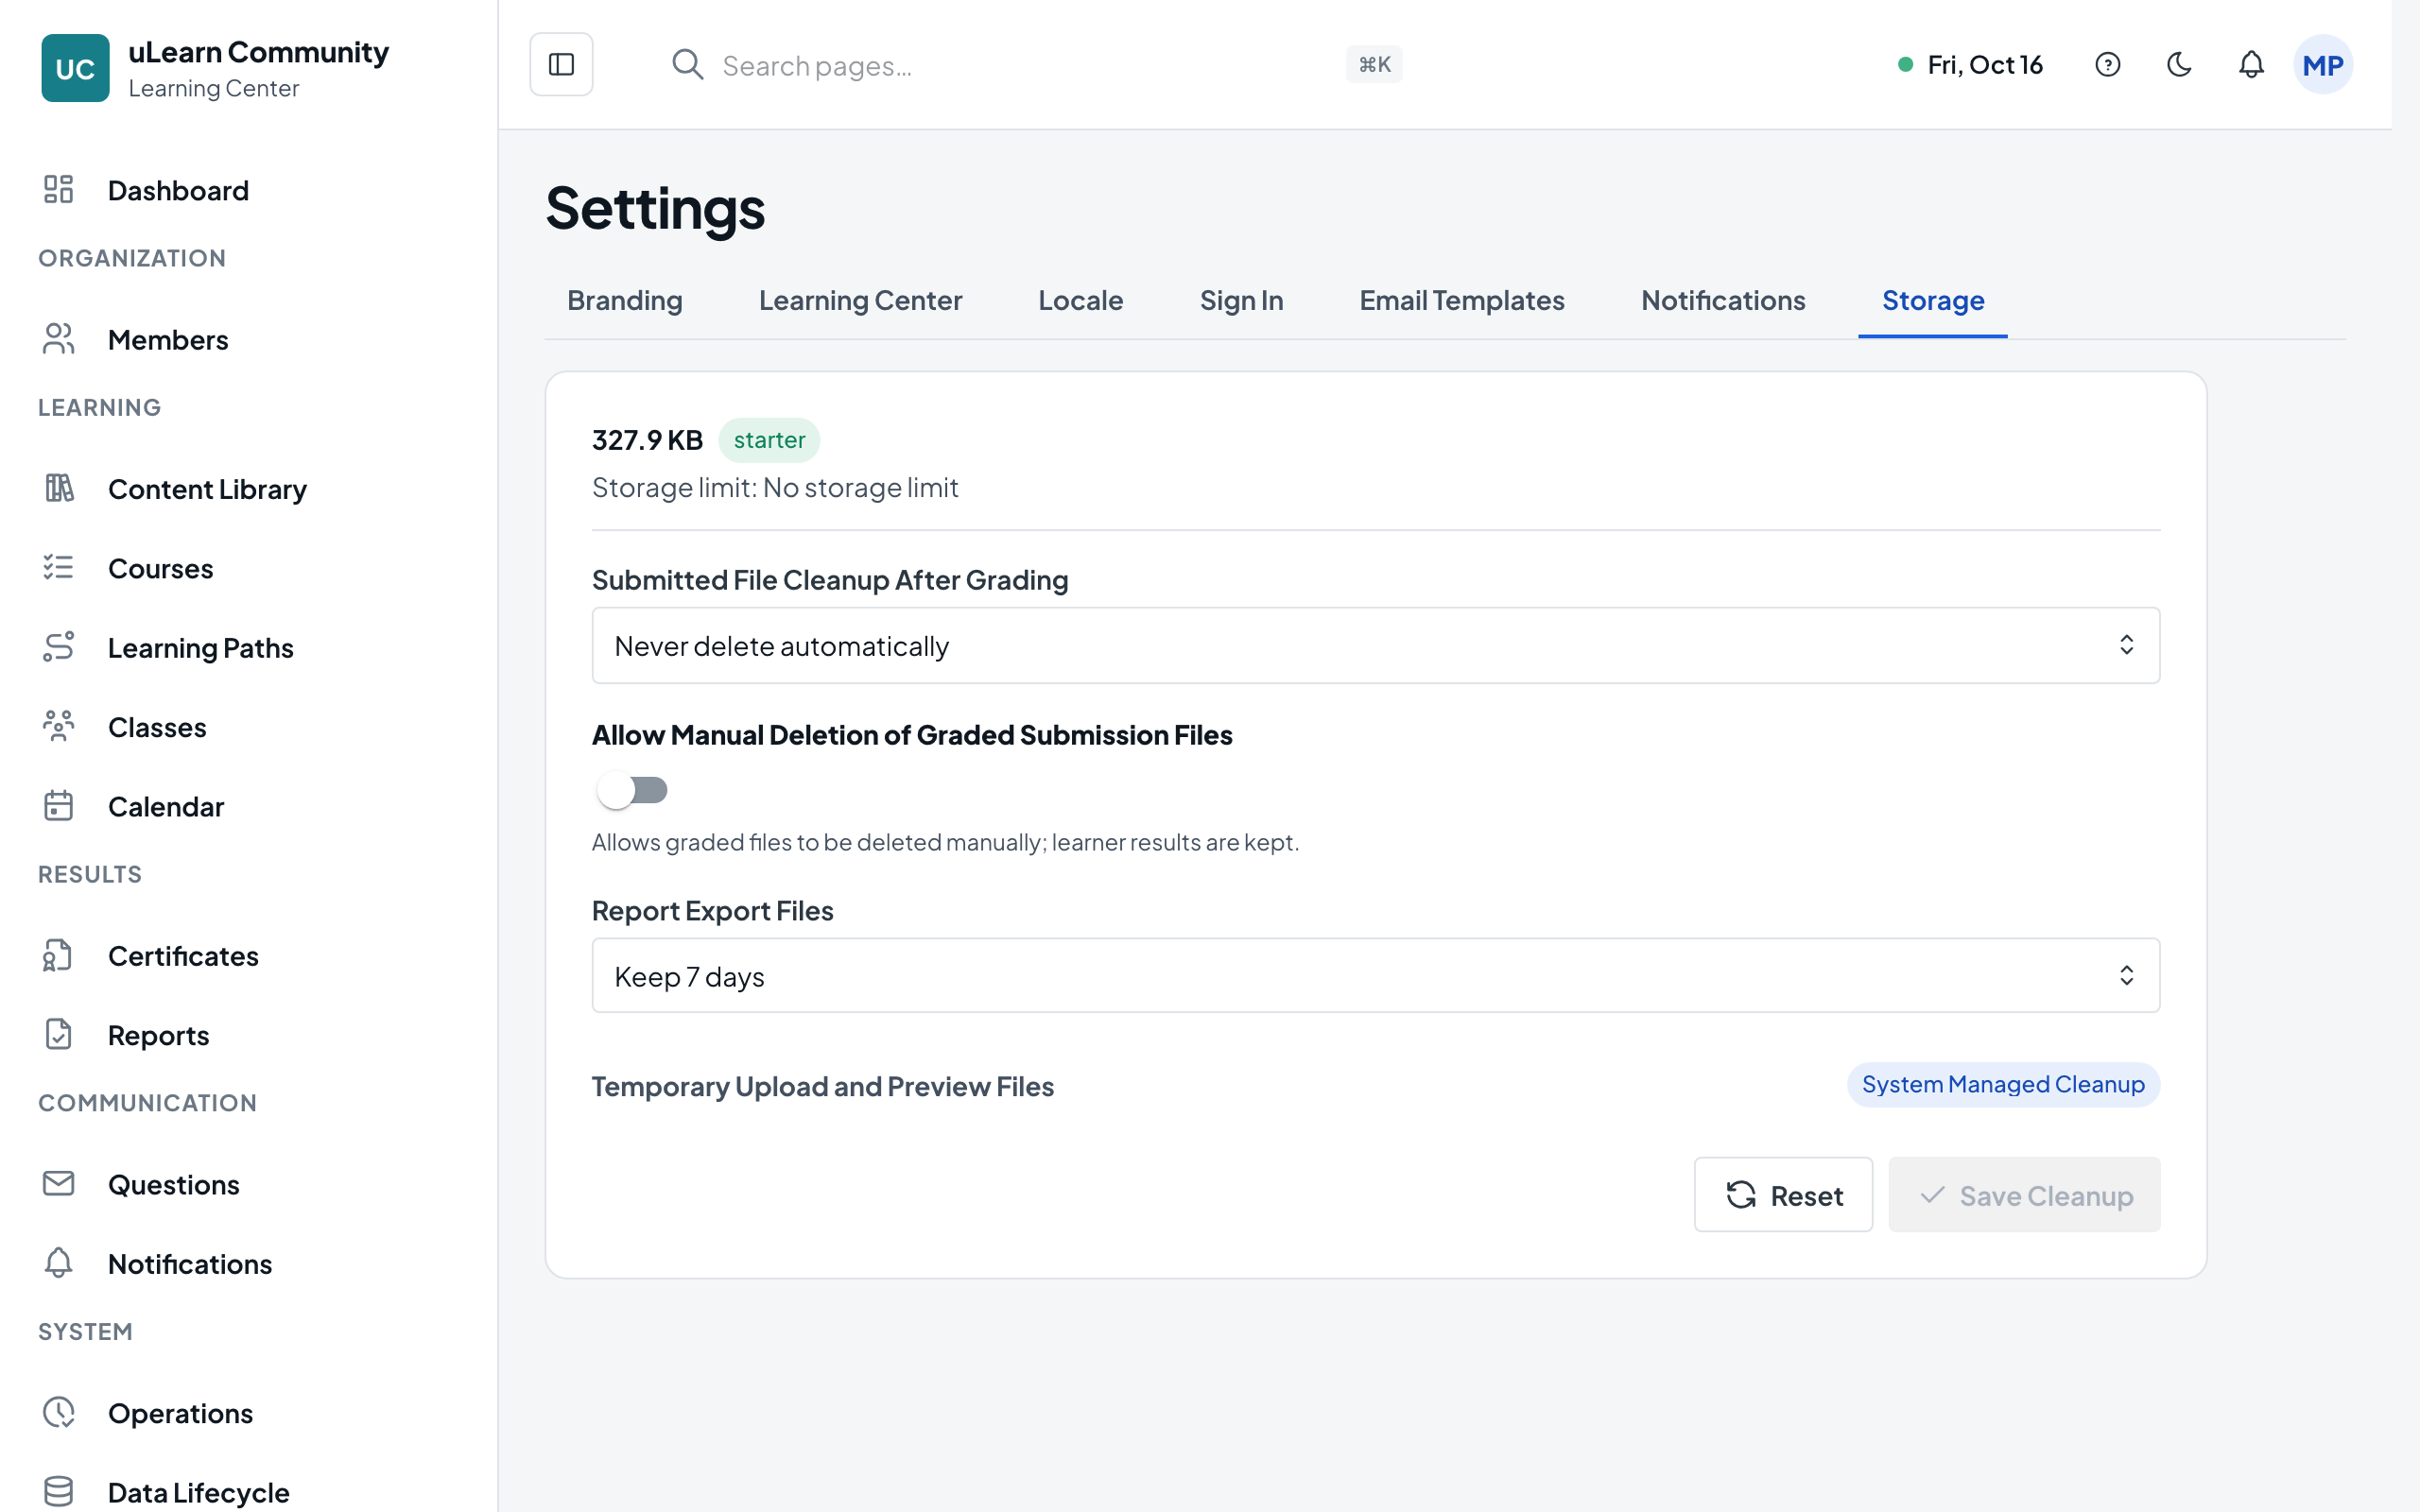
Task: Click the Learning Paths route icon
Action: [x=58, y=646]
